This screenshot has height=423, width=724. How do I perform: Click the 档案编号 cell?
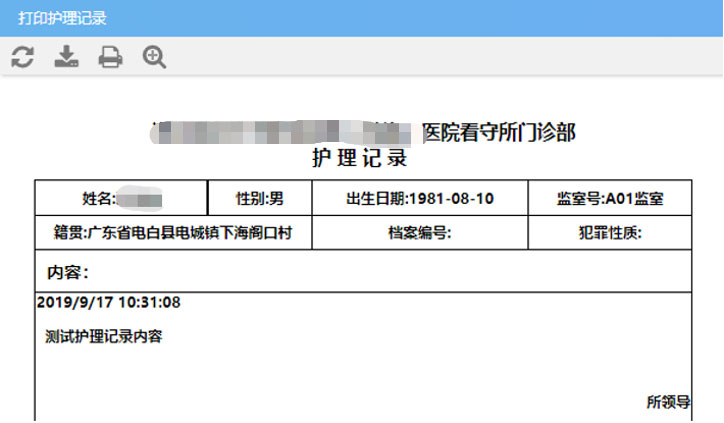pos(420,233)
